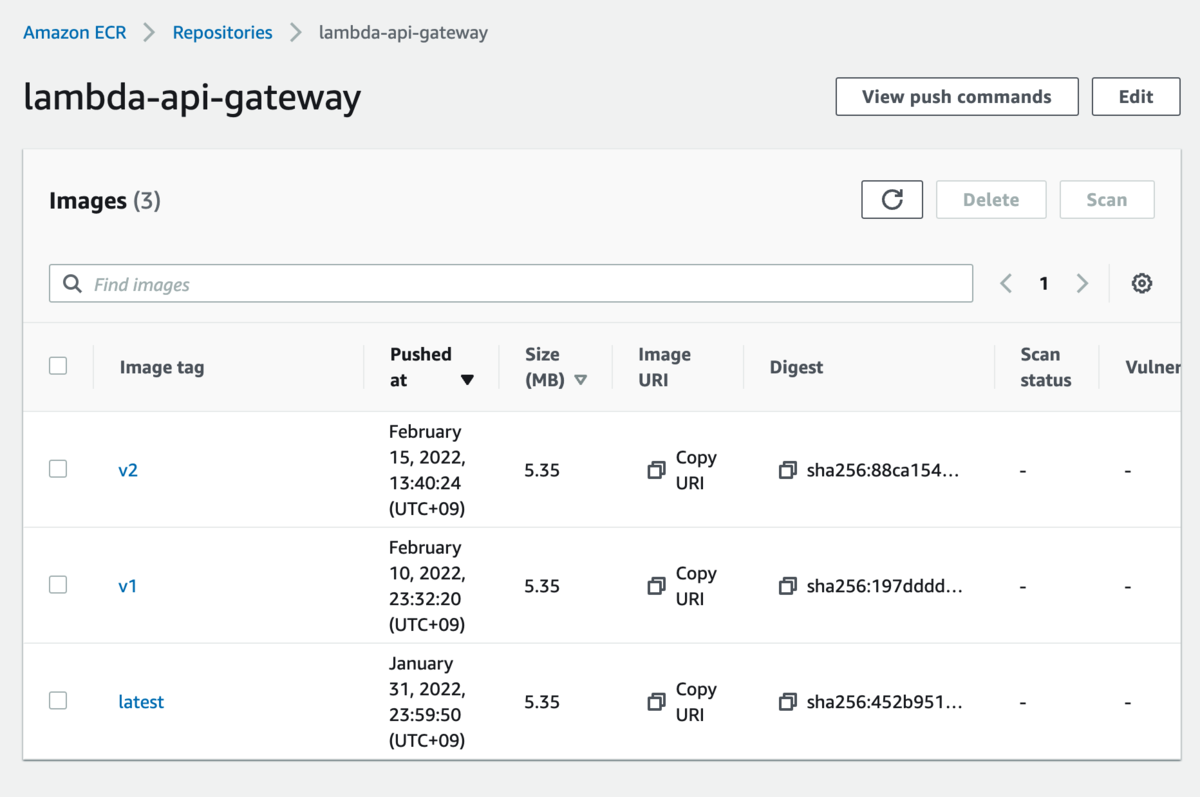Open the v2 image tag link

(x=128, y=470)
